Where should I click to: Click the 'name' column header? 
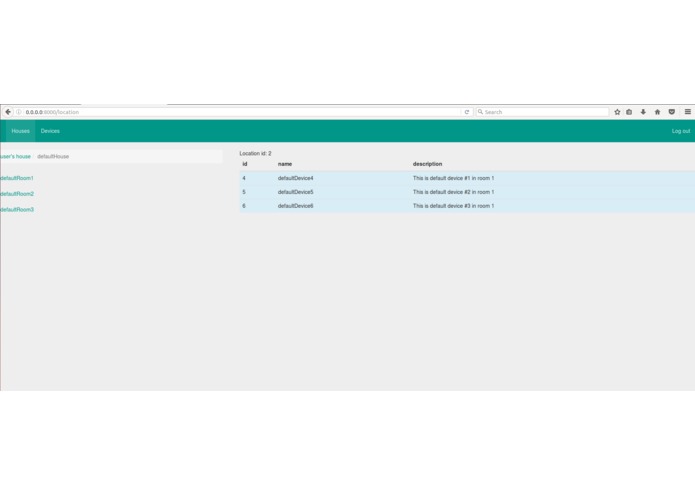pyautogui.click(x=285, y=164)
